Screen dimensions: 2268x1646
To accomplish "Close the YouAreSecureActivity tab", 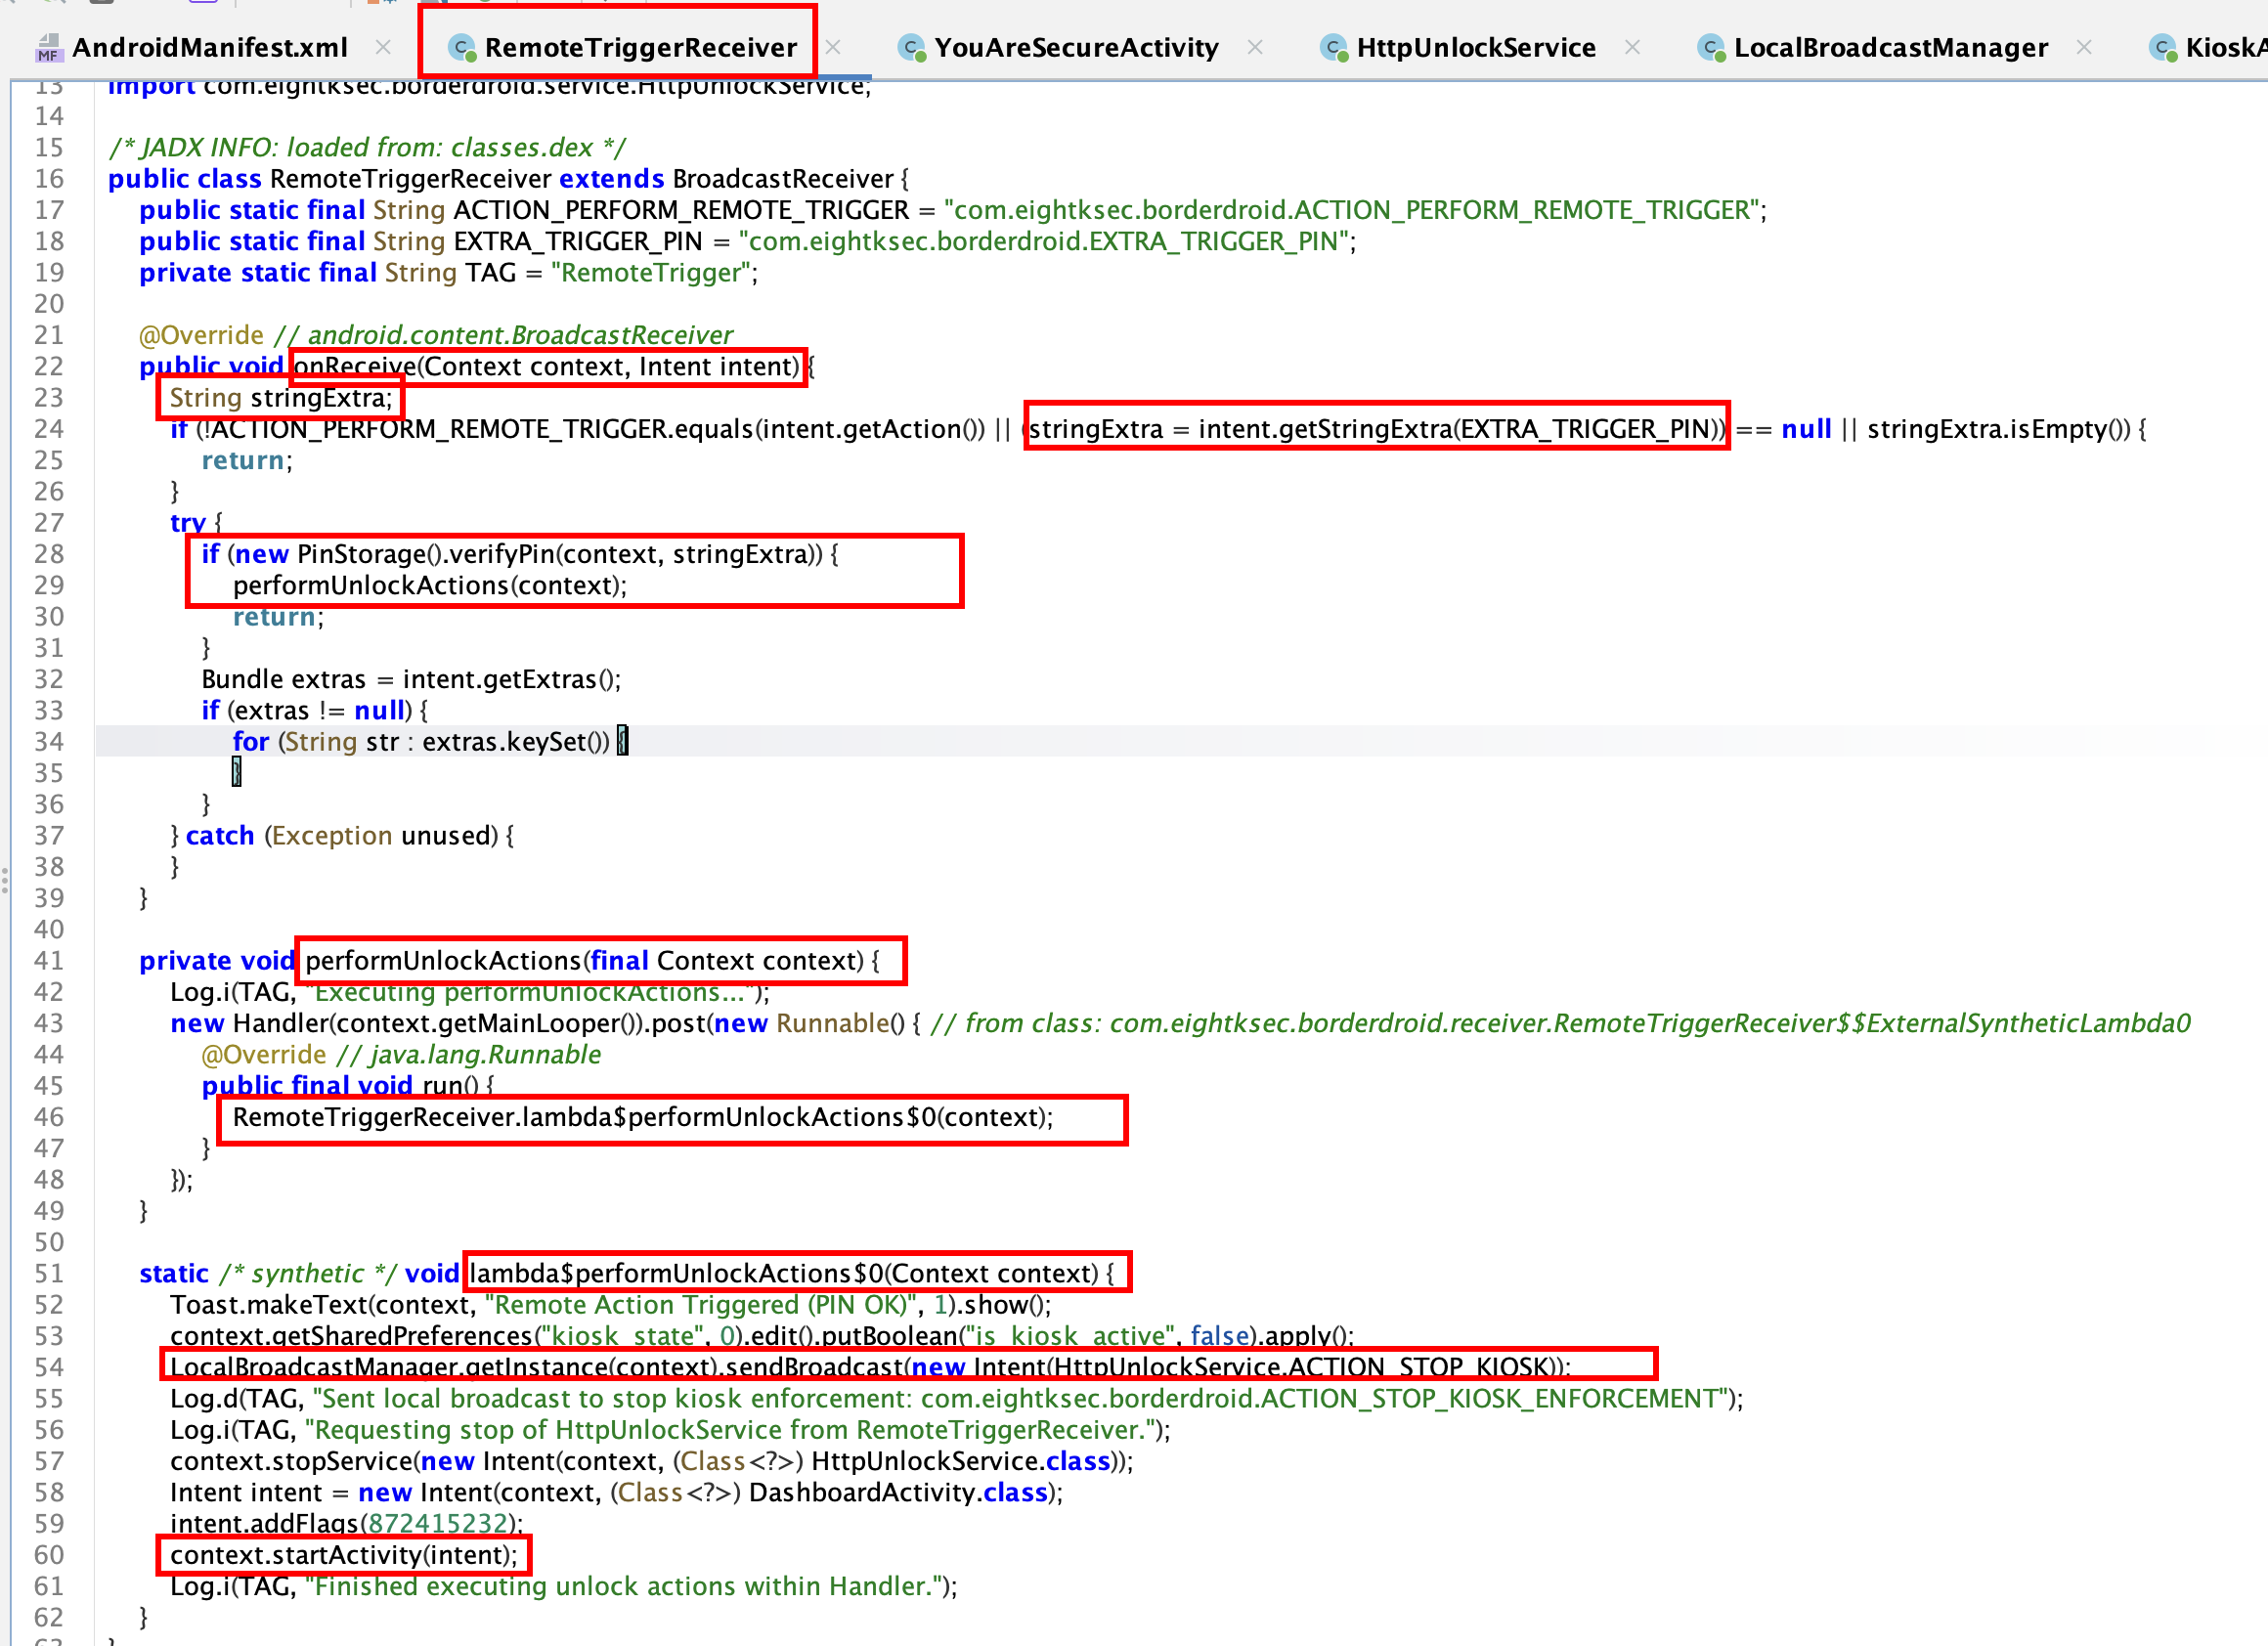I will pyautogui.click(x=1255, y=47).
